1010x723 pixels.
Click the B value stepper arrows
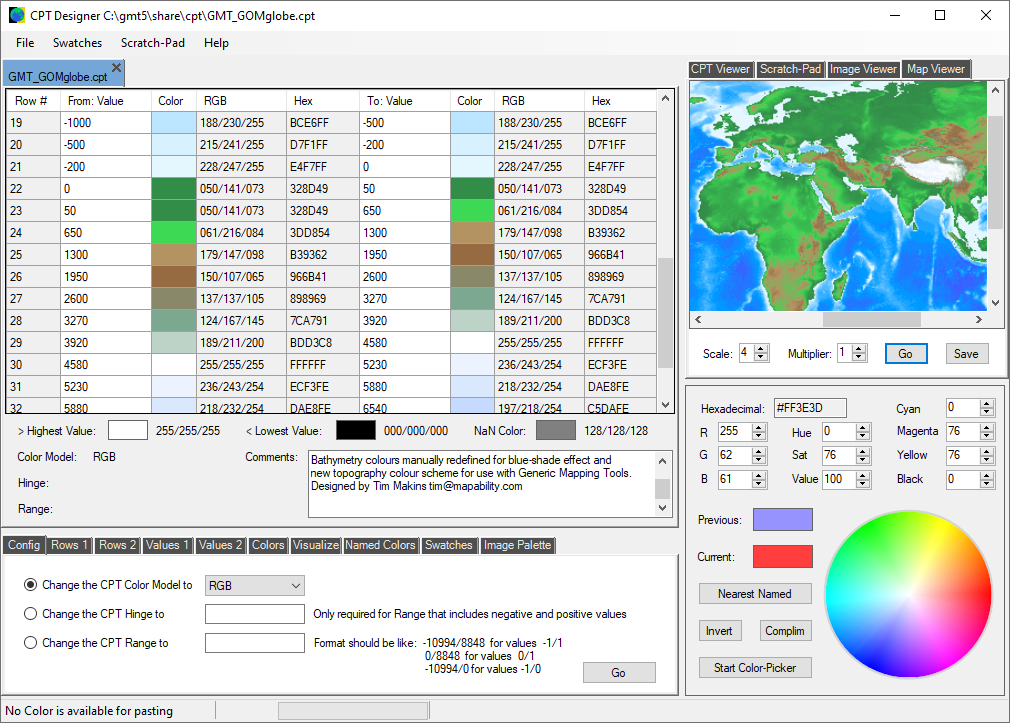click(759, 479)
